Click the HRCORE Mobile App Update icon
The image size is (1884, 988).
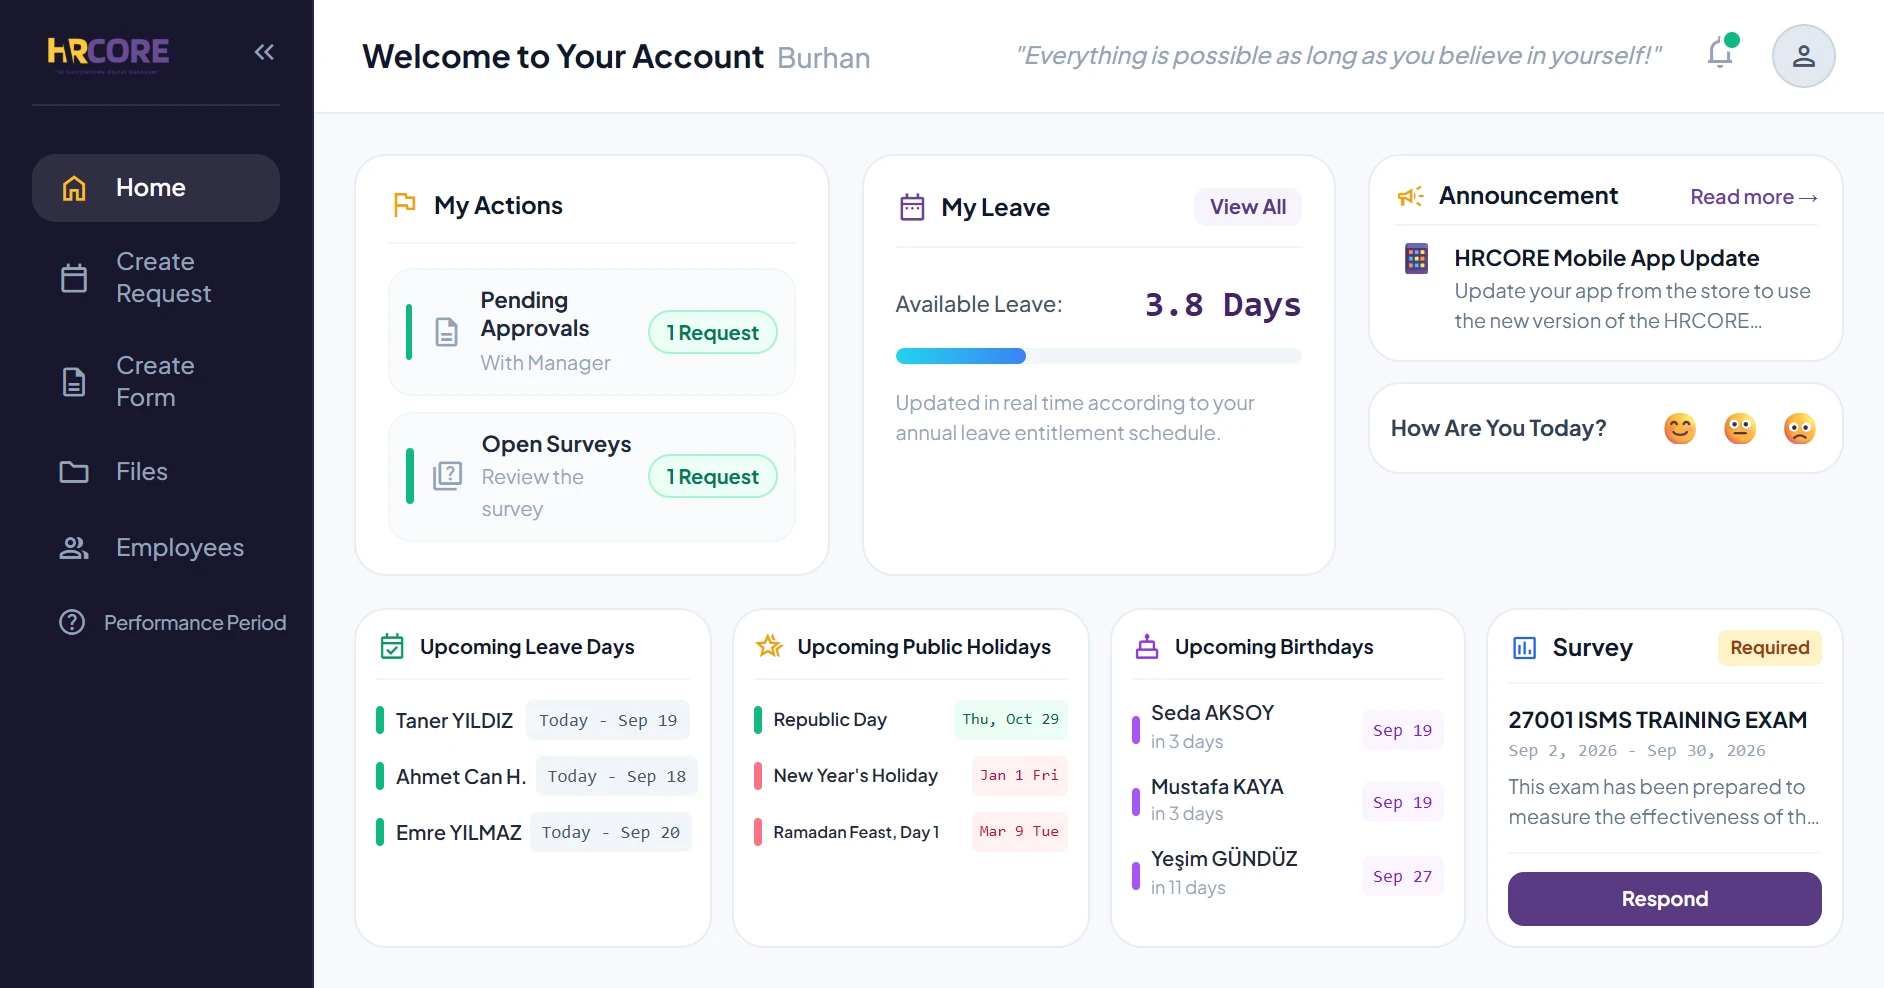(1416, 258)
